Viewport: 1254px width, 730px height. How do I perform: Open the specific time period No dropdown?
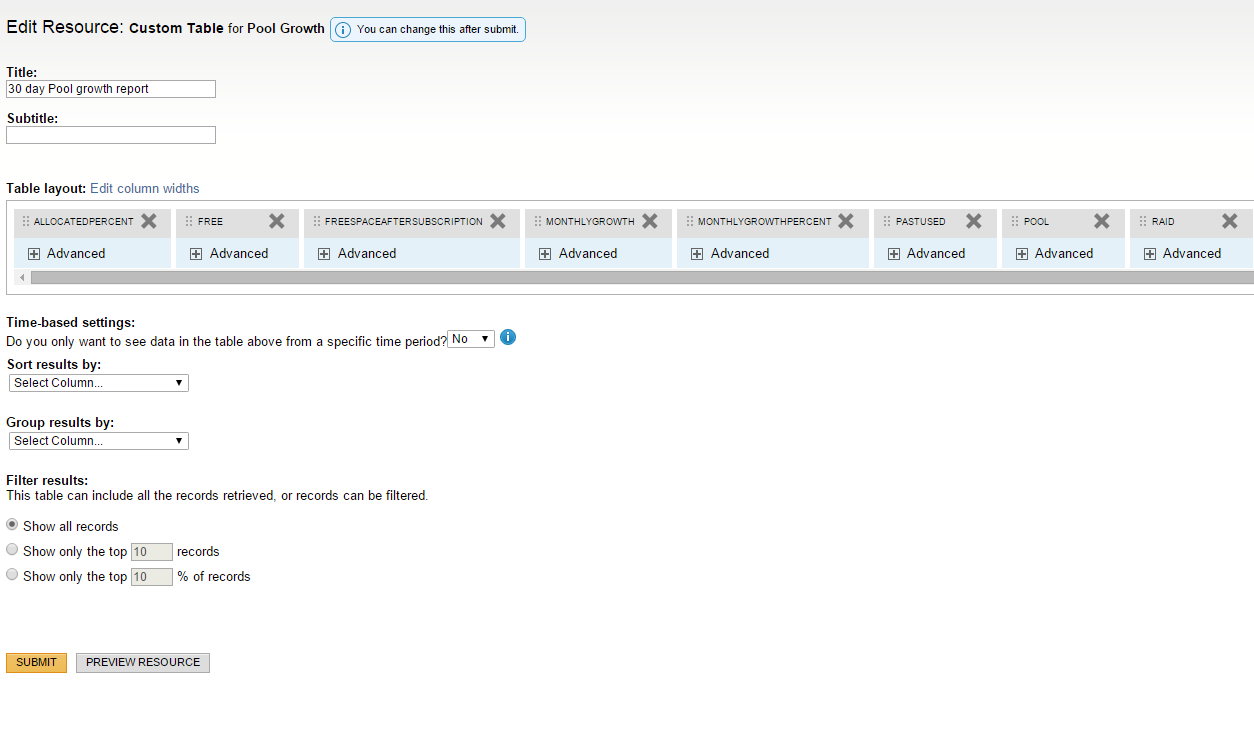[471, 339]
